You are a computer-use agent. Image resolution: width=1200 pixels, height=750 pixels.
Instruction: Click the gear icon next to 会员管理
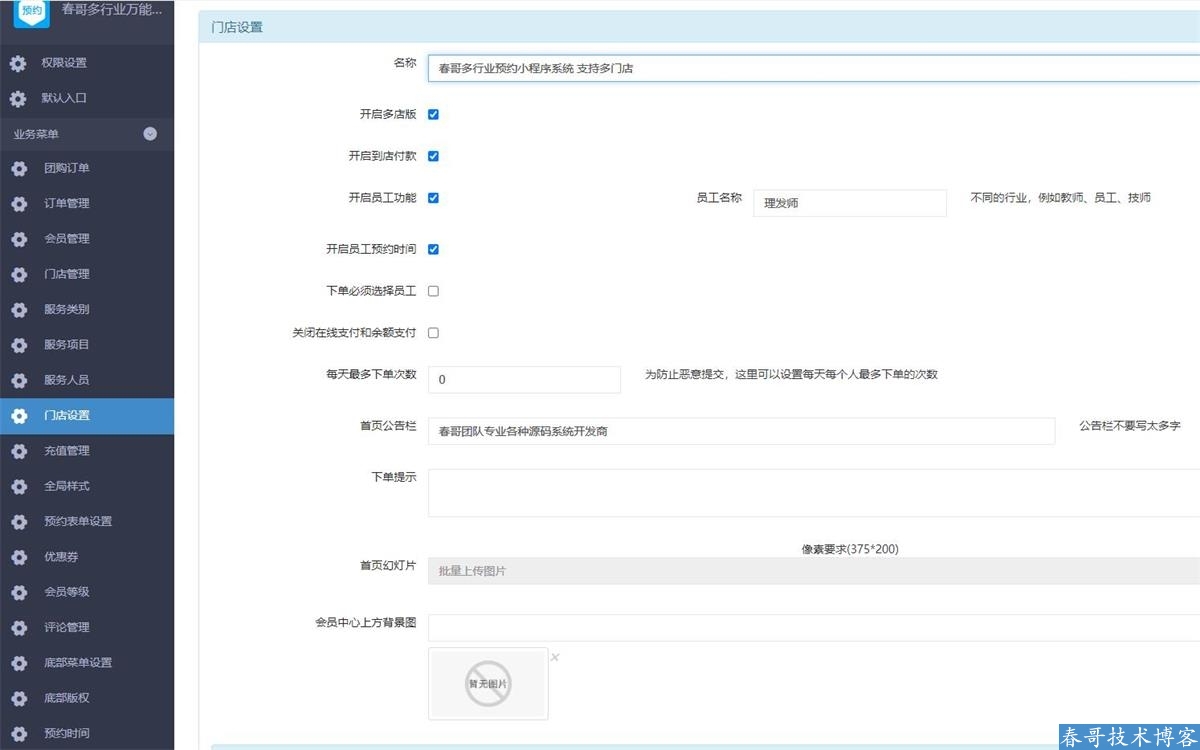point(18,239)
